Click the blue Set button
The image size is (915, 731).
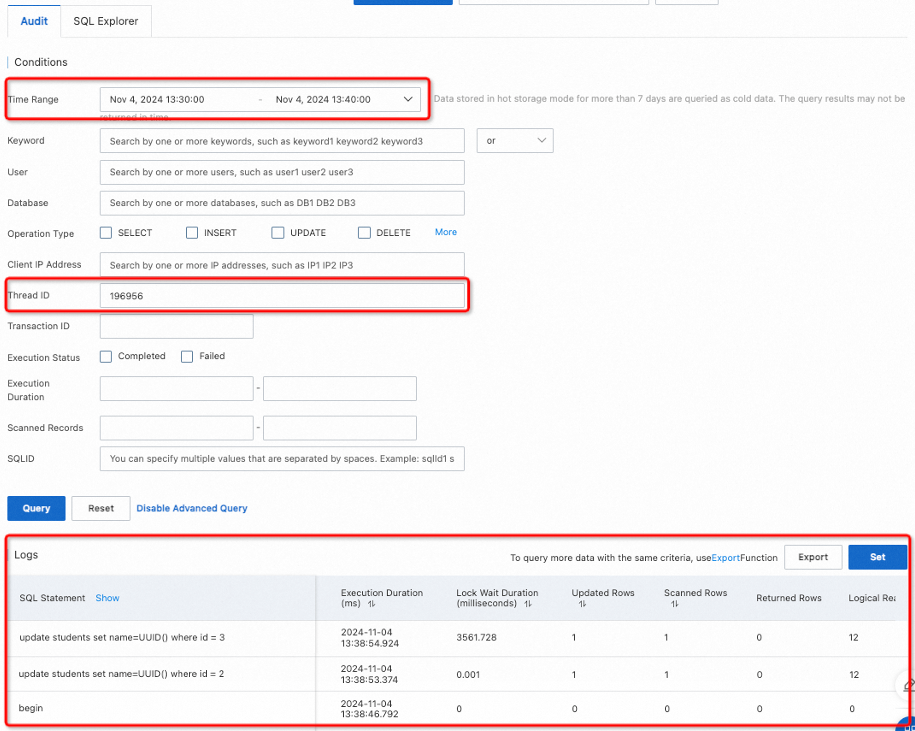878,557
